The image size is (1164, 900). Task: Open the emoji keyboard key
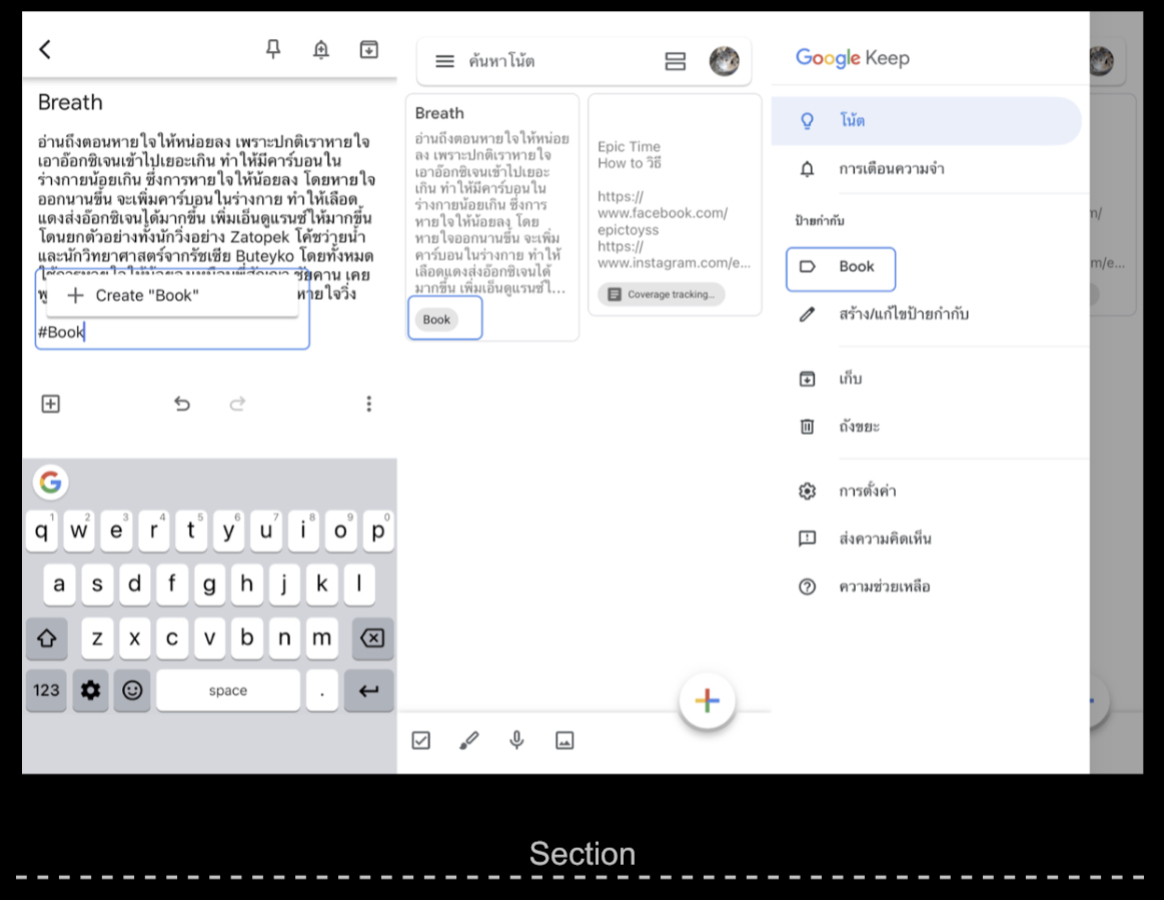pos(132,691)
